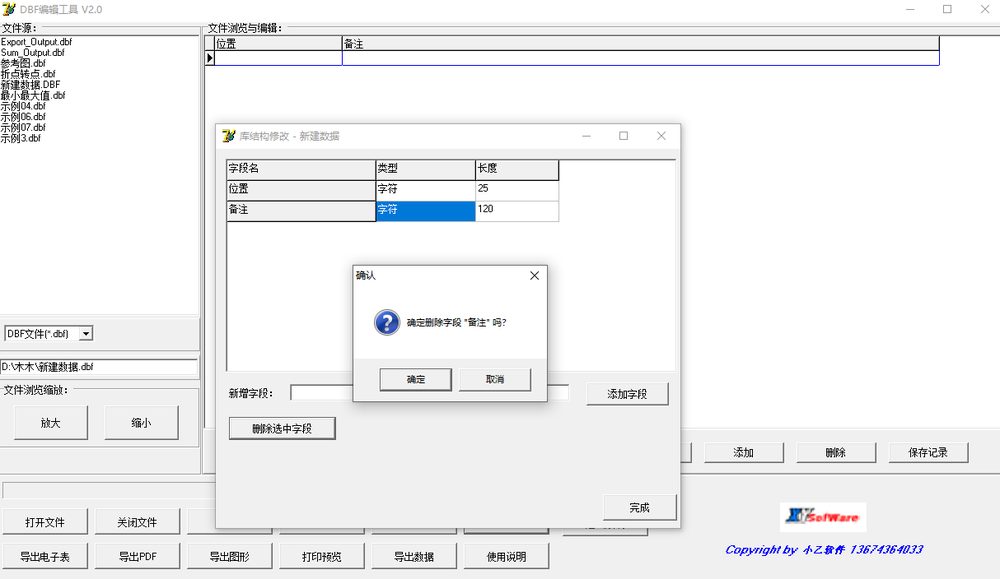The height and width of the screenshot is (579, 1000).
Task: Click the path field D:\木木\新建数据.dbf
Action: coord(99,367)
